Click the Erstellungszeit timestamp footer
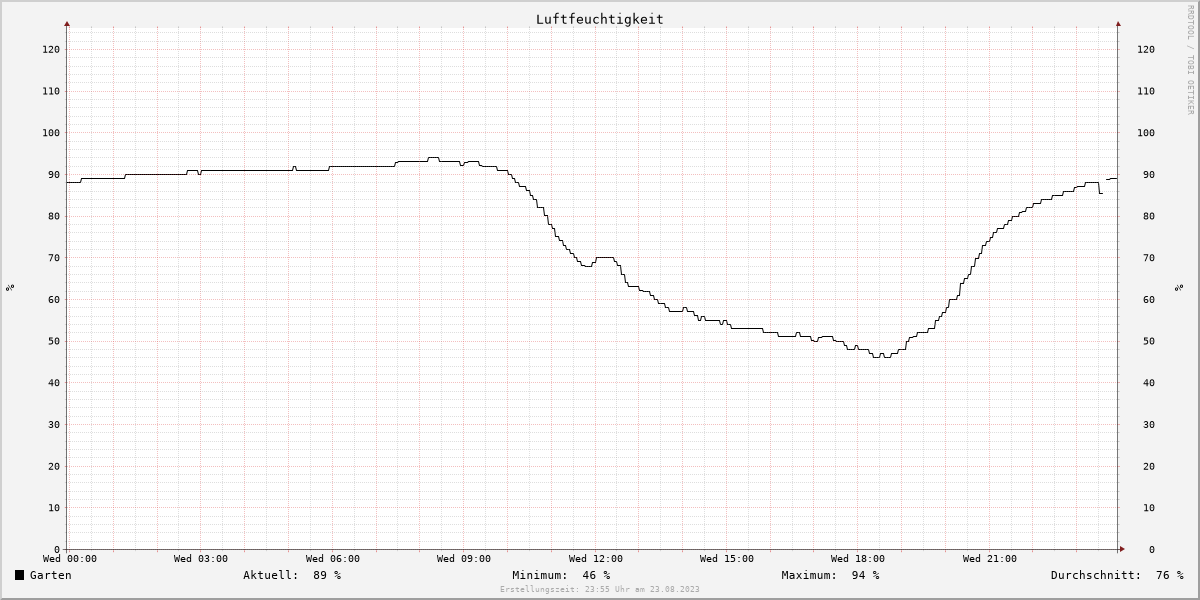 pos(600,590)
